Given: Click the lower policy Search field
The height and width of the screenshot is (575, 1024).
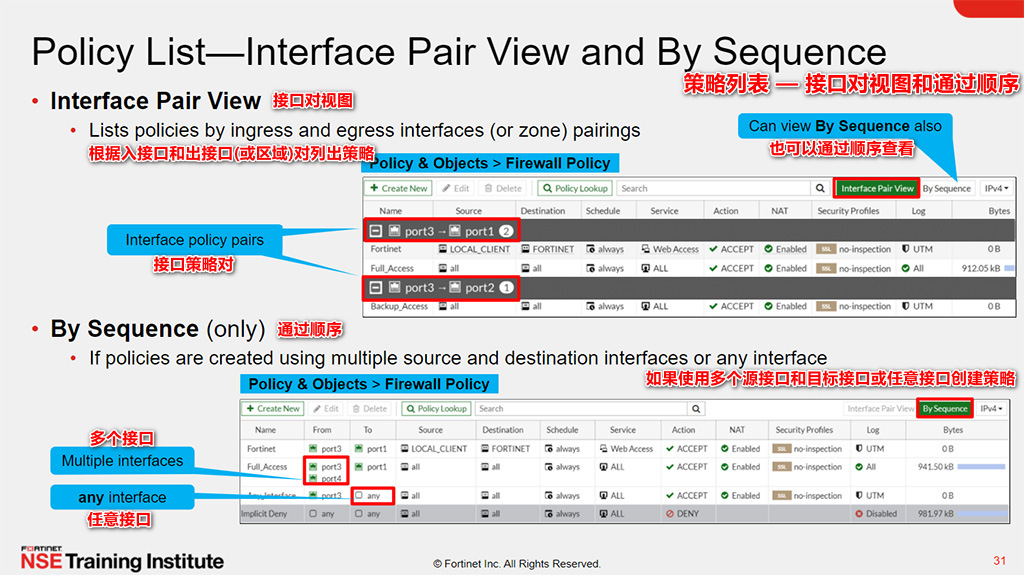Looking at the screenshot, I should [x=581, y=408].
